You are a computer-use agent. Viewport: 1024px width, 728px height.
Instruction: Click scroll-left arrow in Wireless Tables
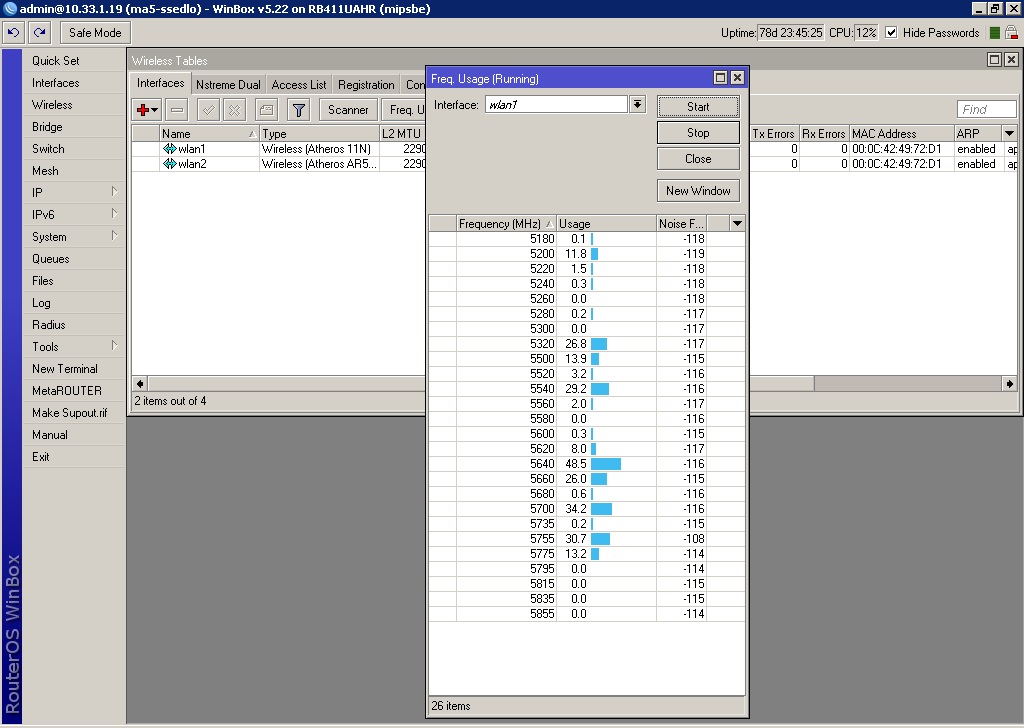click(x=140, y=383)
